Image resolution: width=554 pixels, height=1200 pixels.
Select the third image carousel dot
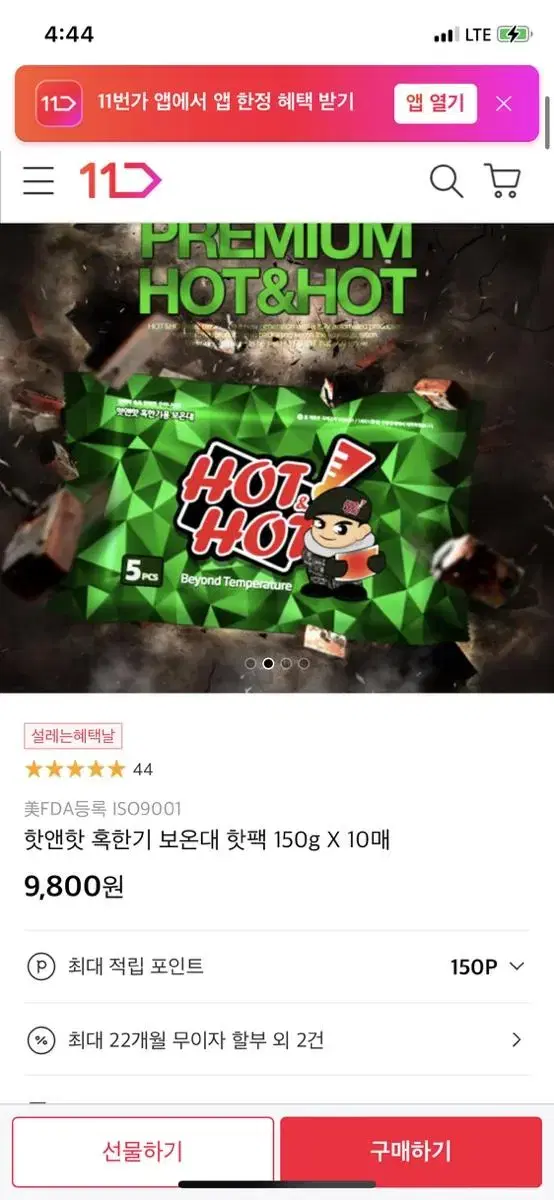[x=286, y=662]
